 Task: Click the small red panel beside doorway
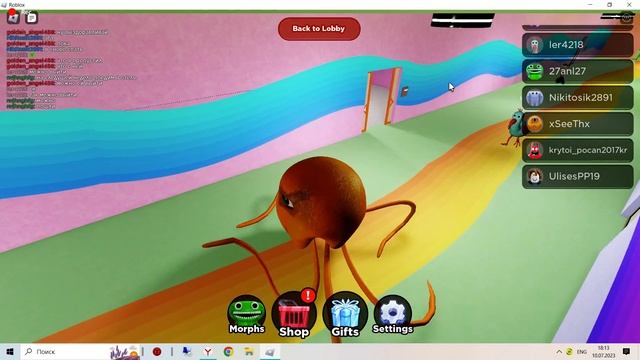[404, 91]
